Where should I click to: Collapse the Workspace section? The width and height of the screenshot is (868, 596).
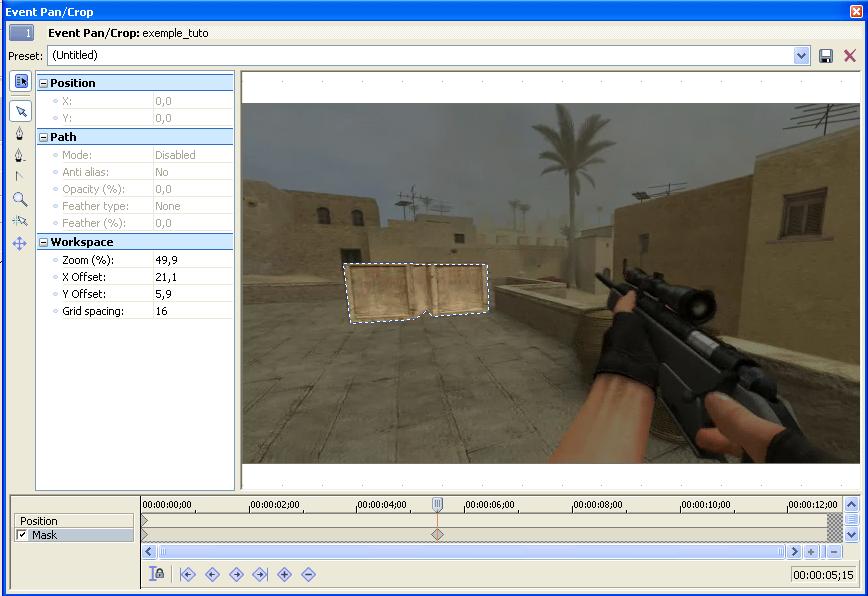[44, 242]
